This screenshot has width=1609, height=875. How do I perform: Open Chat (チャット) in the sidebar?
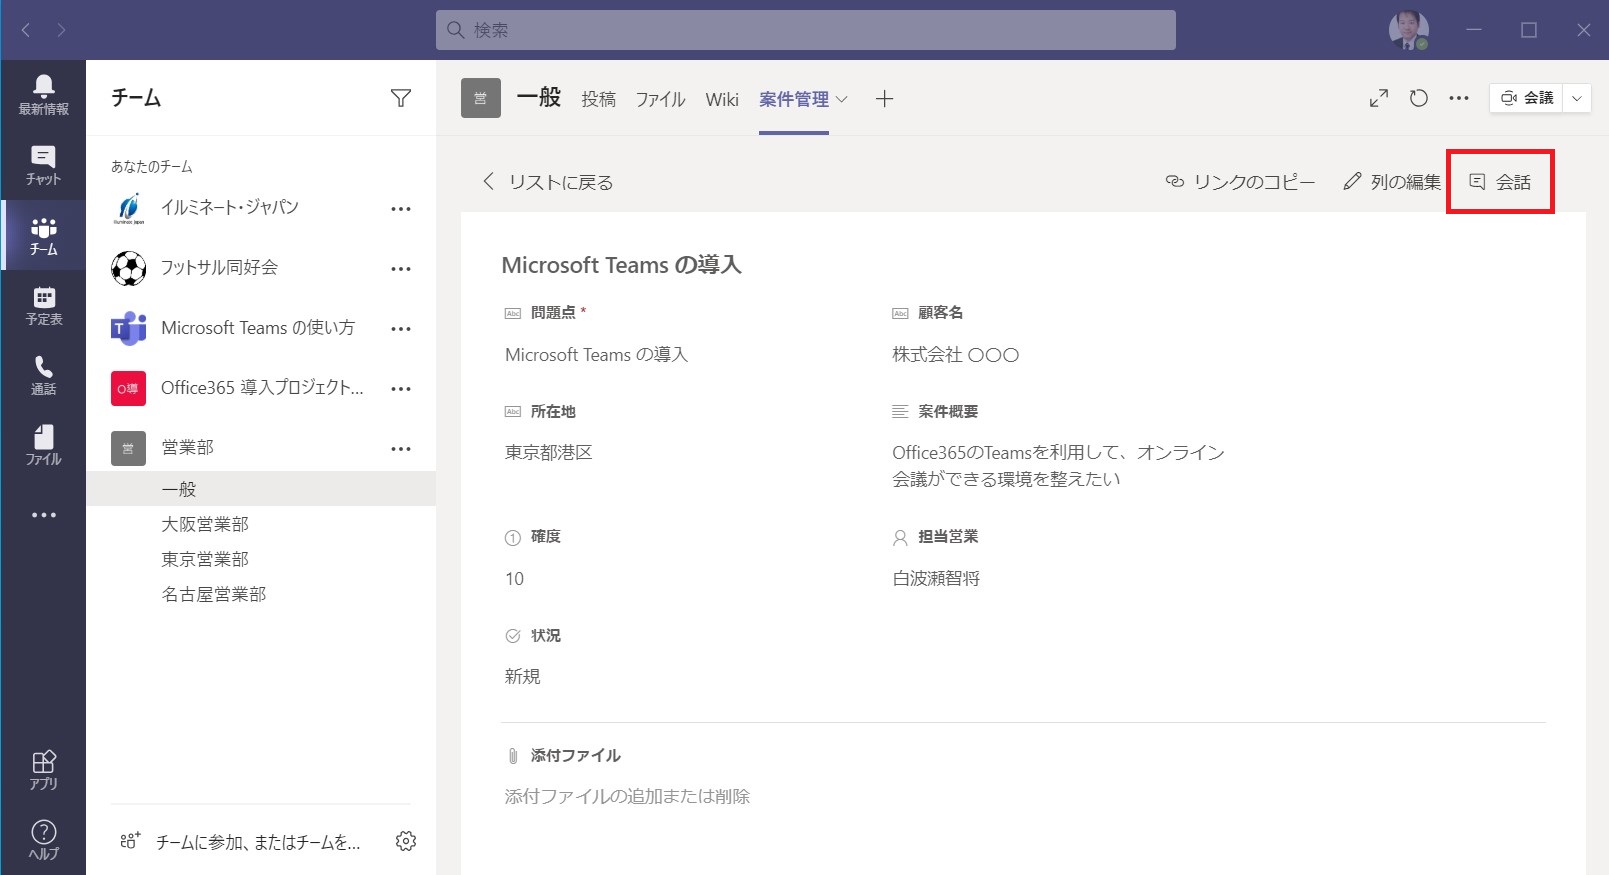coord(43,165)
